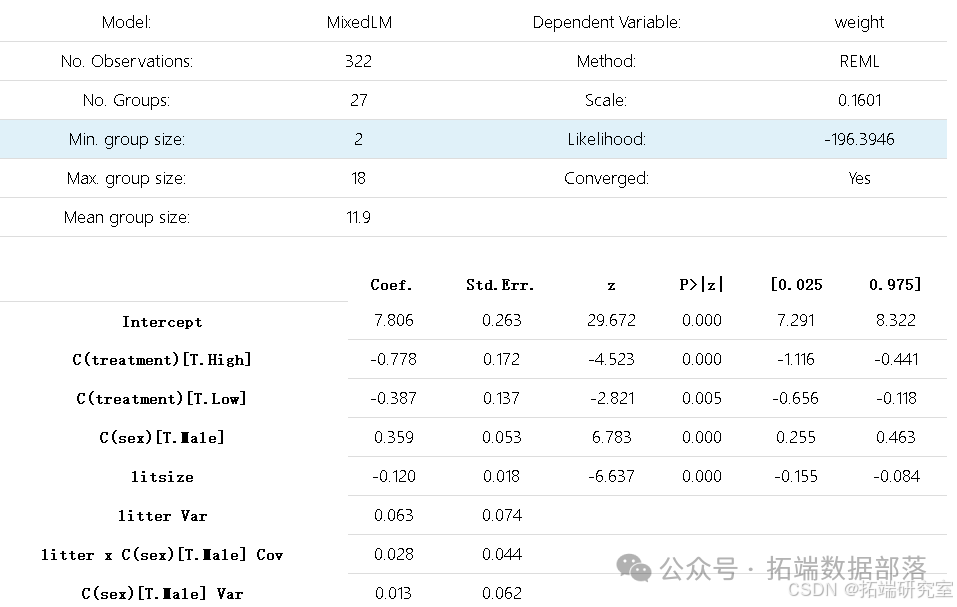957x607 pixels.
Task: Select the Converged Yes value
Action: (x=859, y=178)
